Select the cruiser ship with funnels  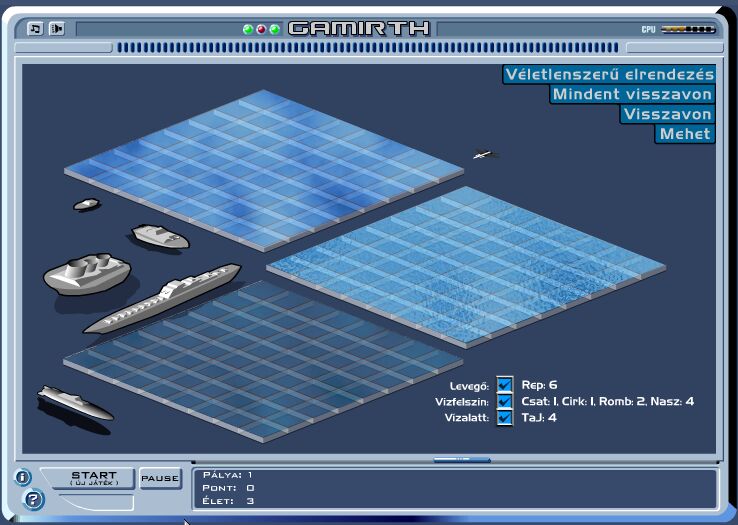point(87,275)
